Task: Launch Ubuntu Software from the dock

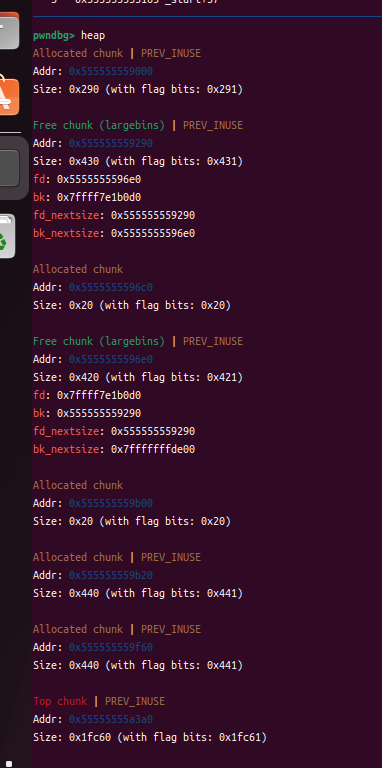Action: 9,96
